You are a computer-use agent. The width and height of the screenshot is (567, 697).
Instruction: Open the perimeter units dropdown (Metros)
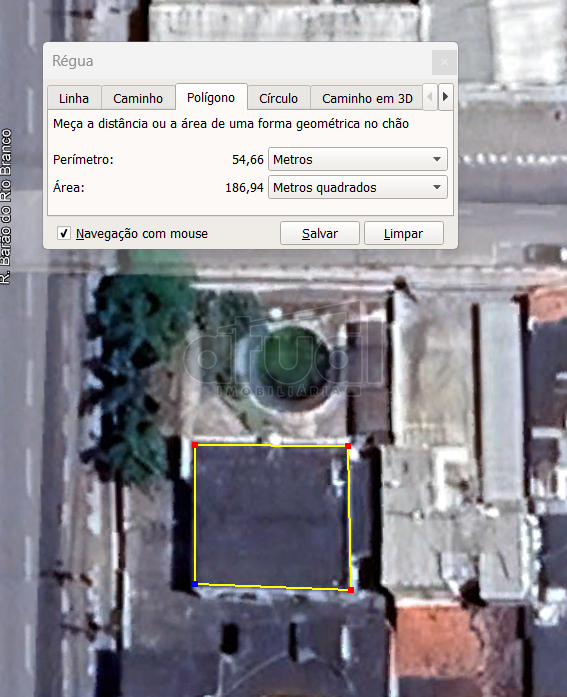[x=358, y=159]
